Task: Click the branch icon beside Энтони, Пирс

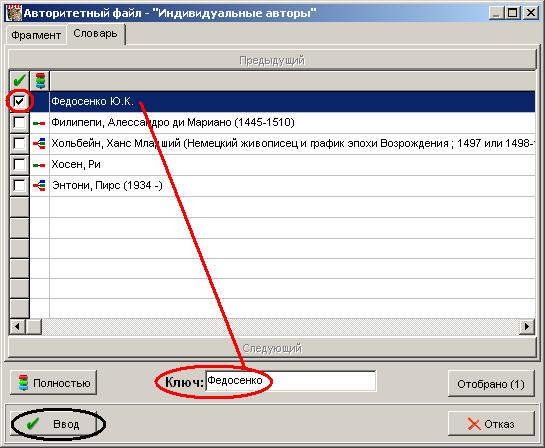Action: click(x=39, y=186)
